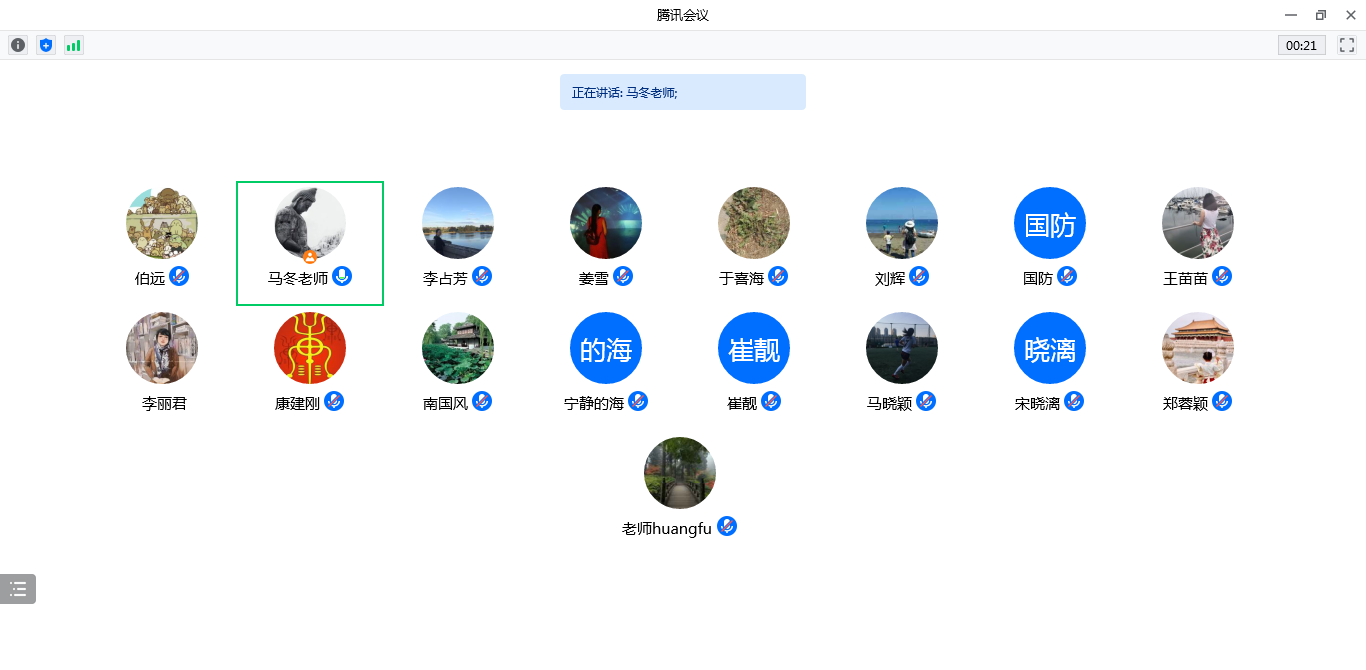Click 康建刚's red avatar

(x=310, y=348)
